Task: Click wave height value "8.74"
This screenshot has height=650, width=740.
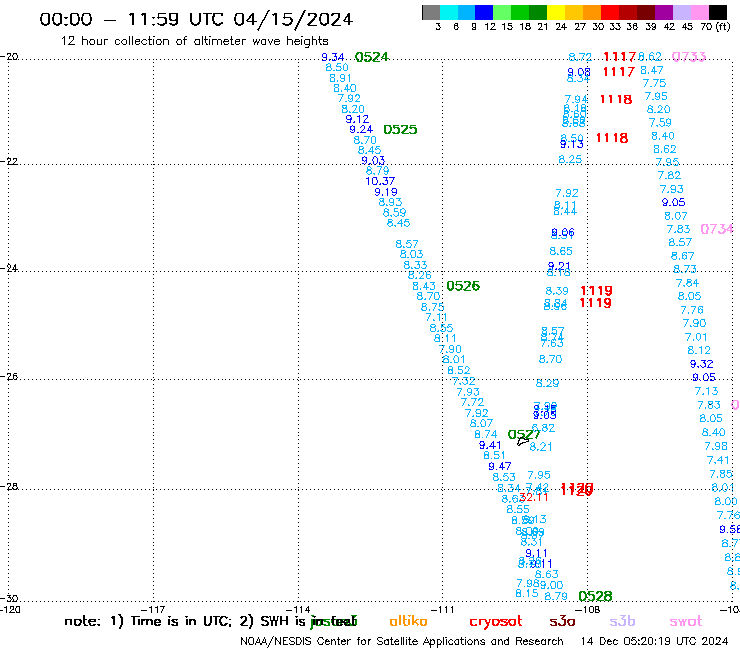Action: [486, 434]
